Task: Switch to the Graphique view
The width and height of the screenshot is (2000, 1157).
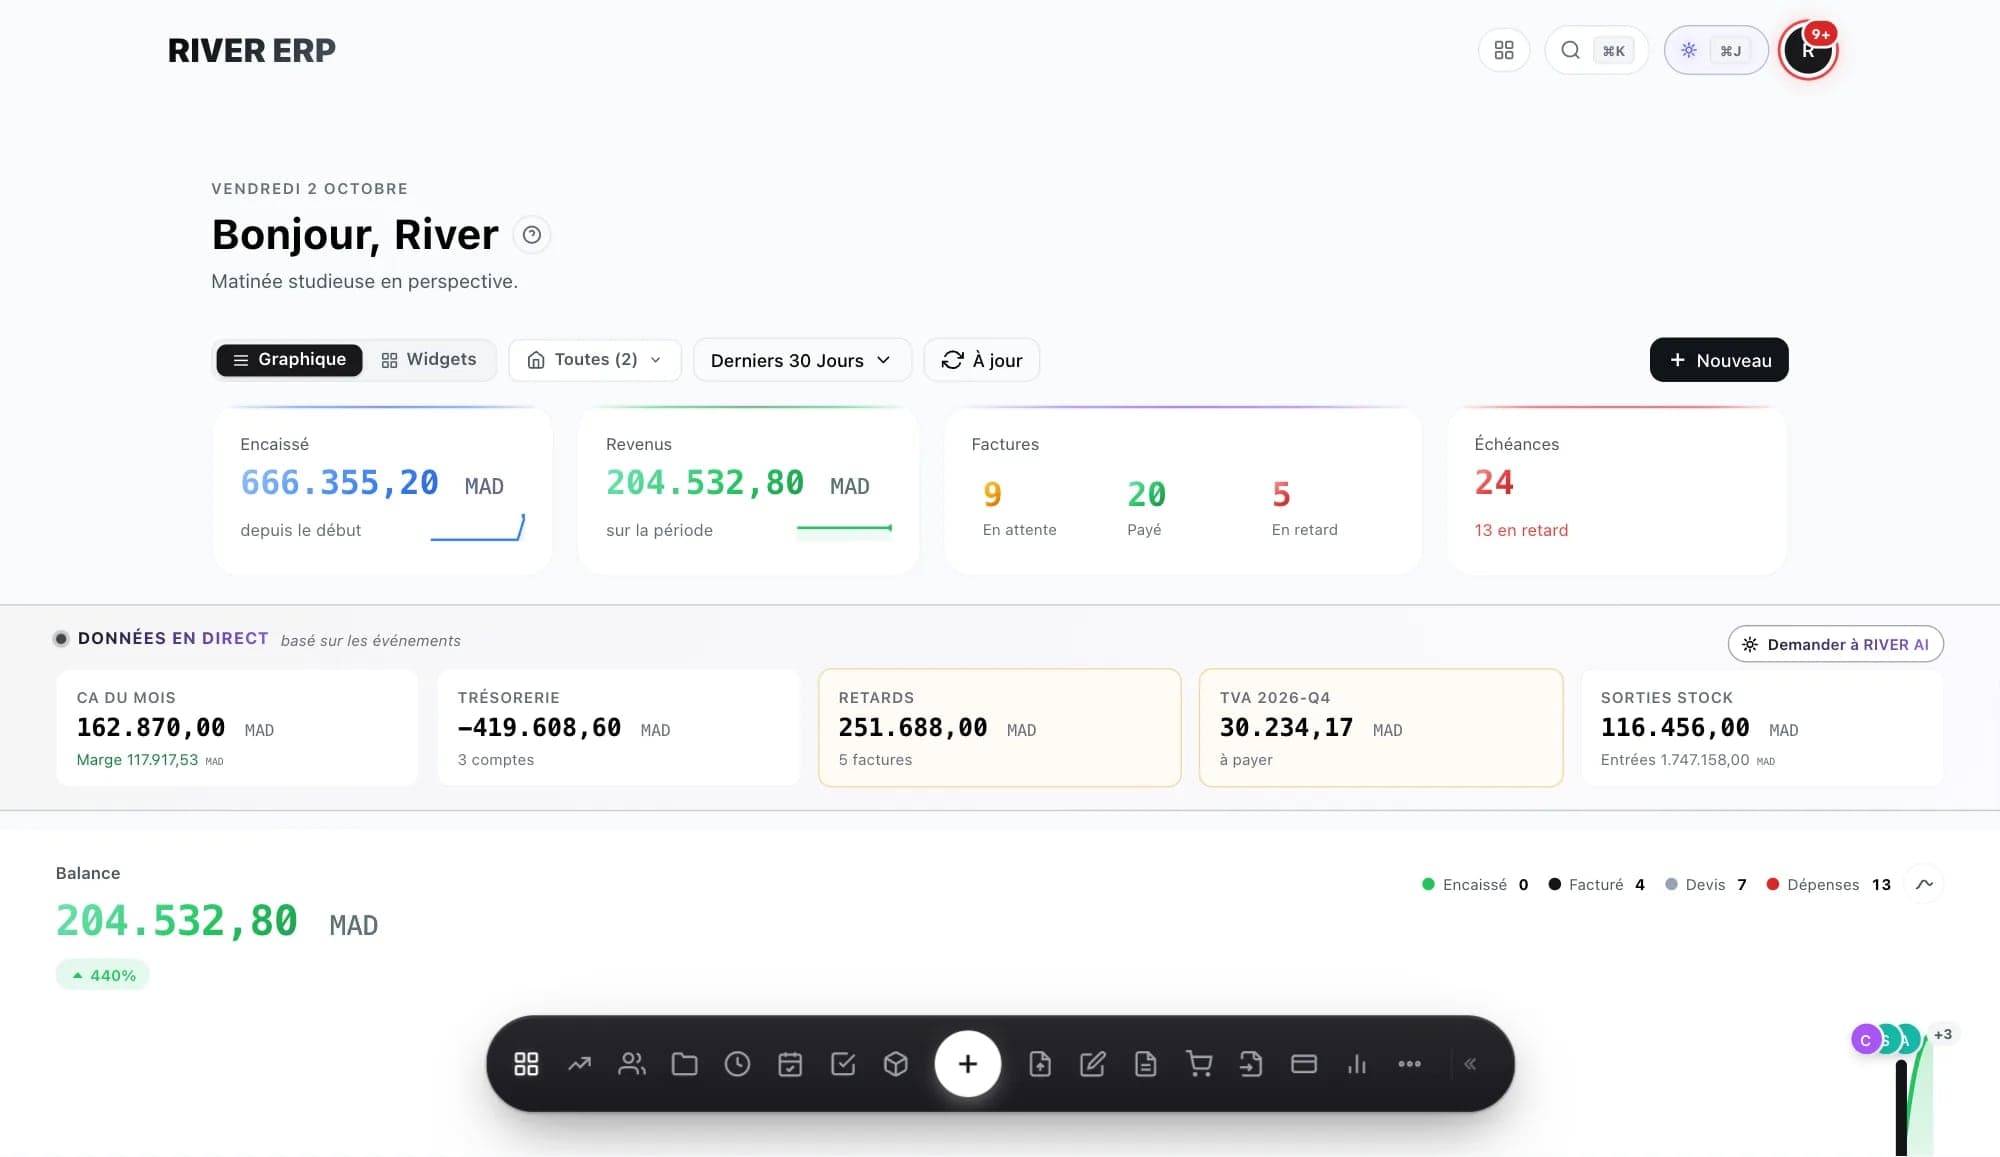Action: pyautogui.click(x=290, y=360)
